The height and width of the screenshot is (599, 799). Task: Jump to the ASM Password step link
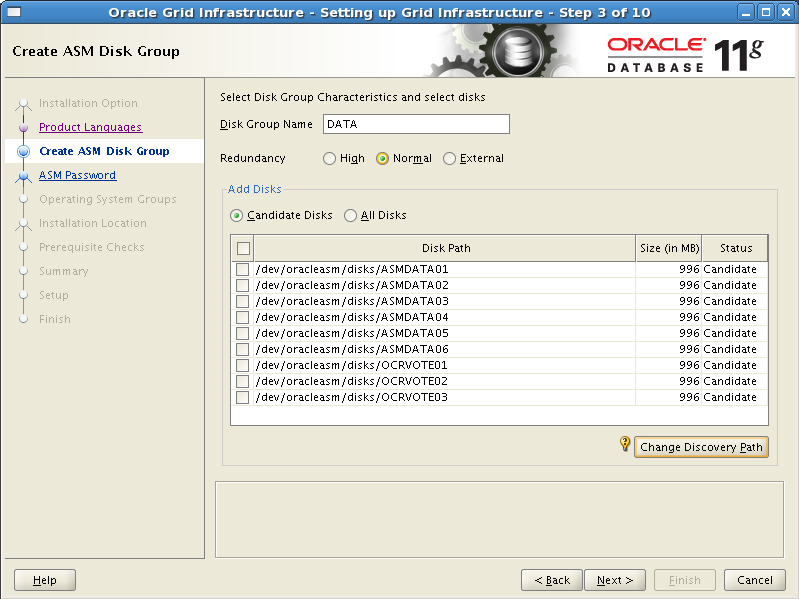tap(77, 175)
